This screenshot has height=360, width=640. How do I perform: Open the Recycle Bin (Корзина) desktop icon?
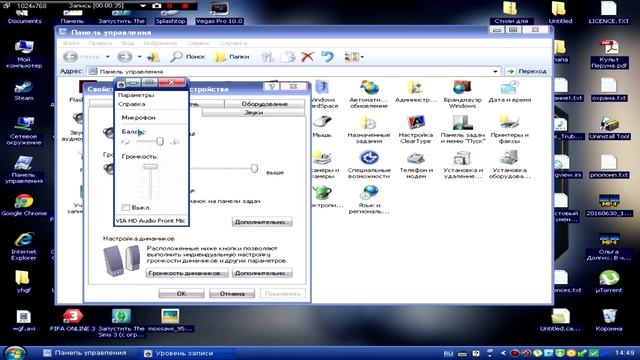(x=609, y=319)
